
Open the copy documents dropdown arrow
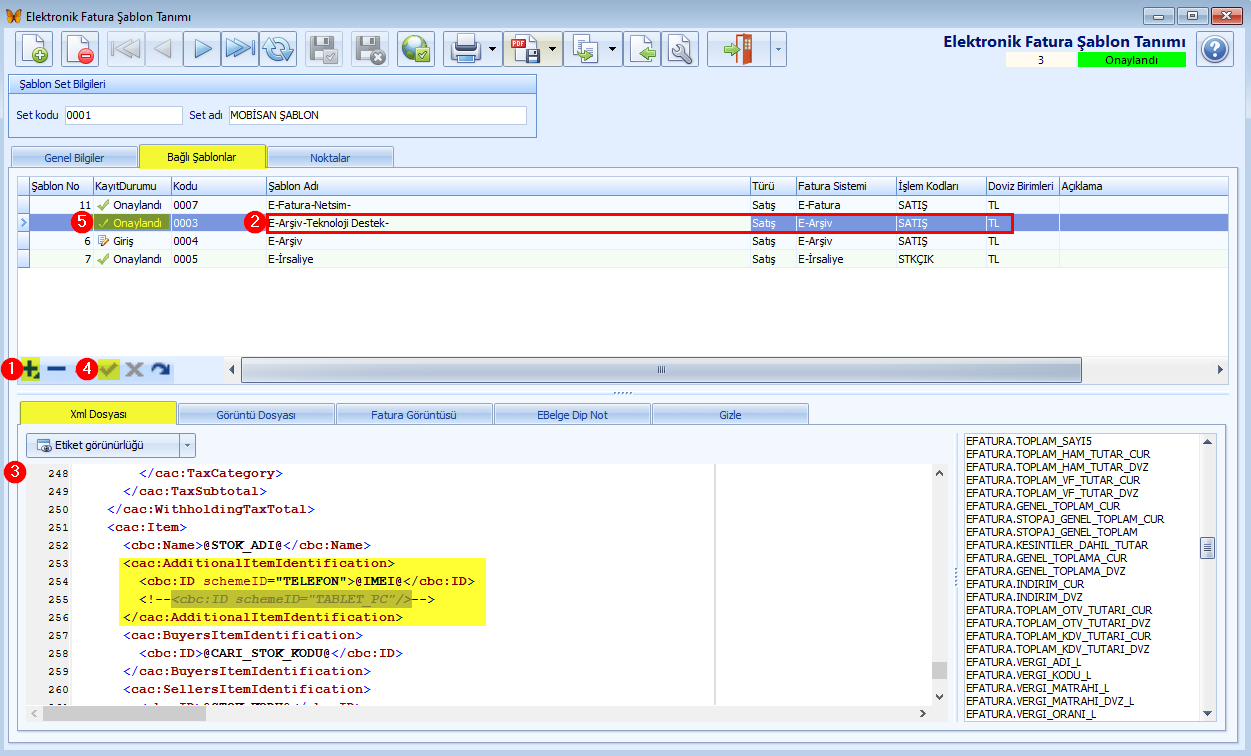pyautogui.click(x=613, y=49)
